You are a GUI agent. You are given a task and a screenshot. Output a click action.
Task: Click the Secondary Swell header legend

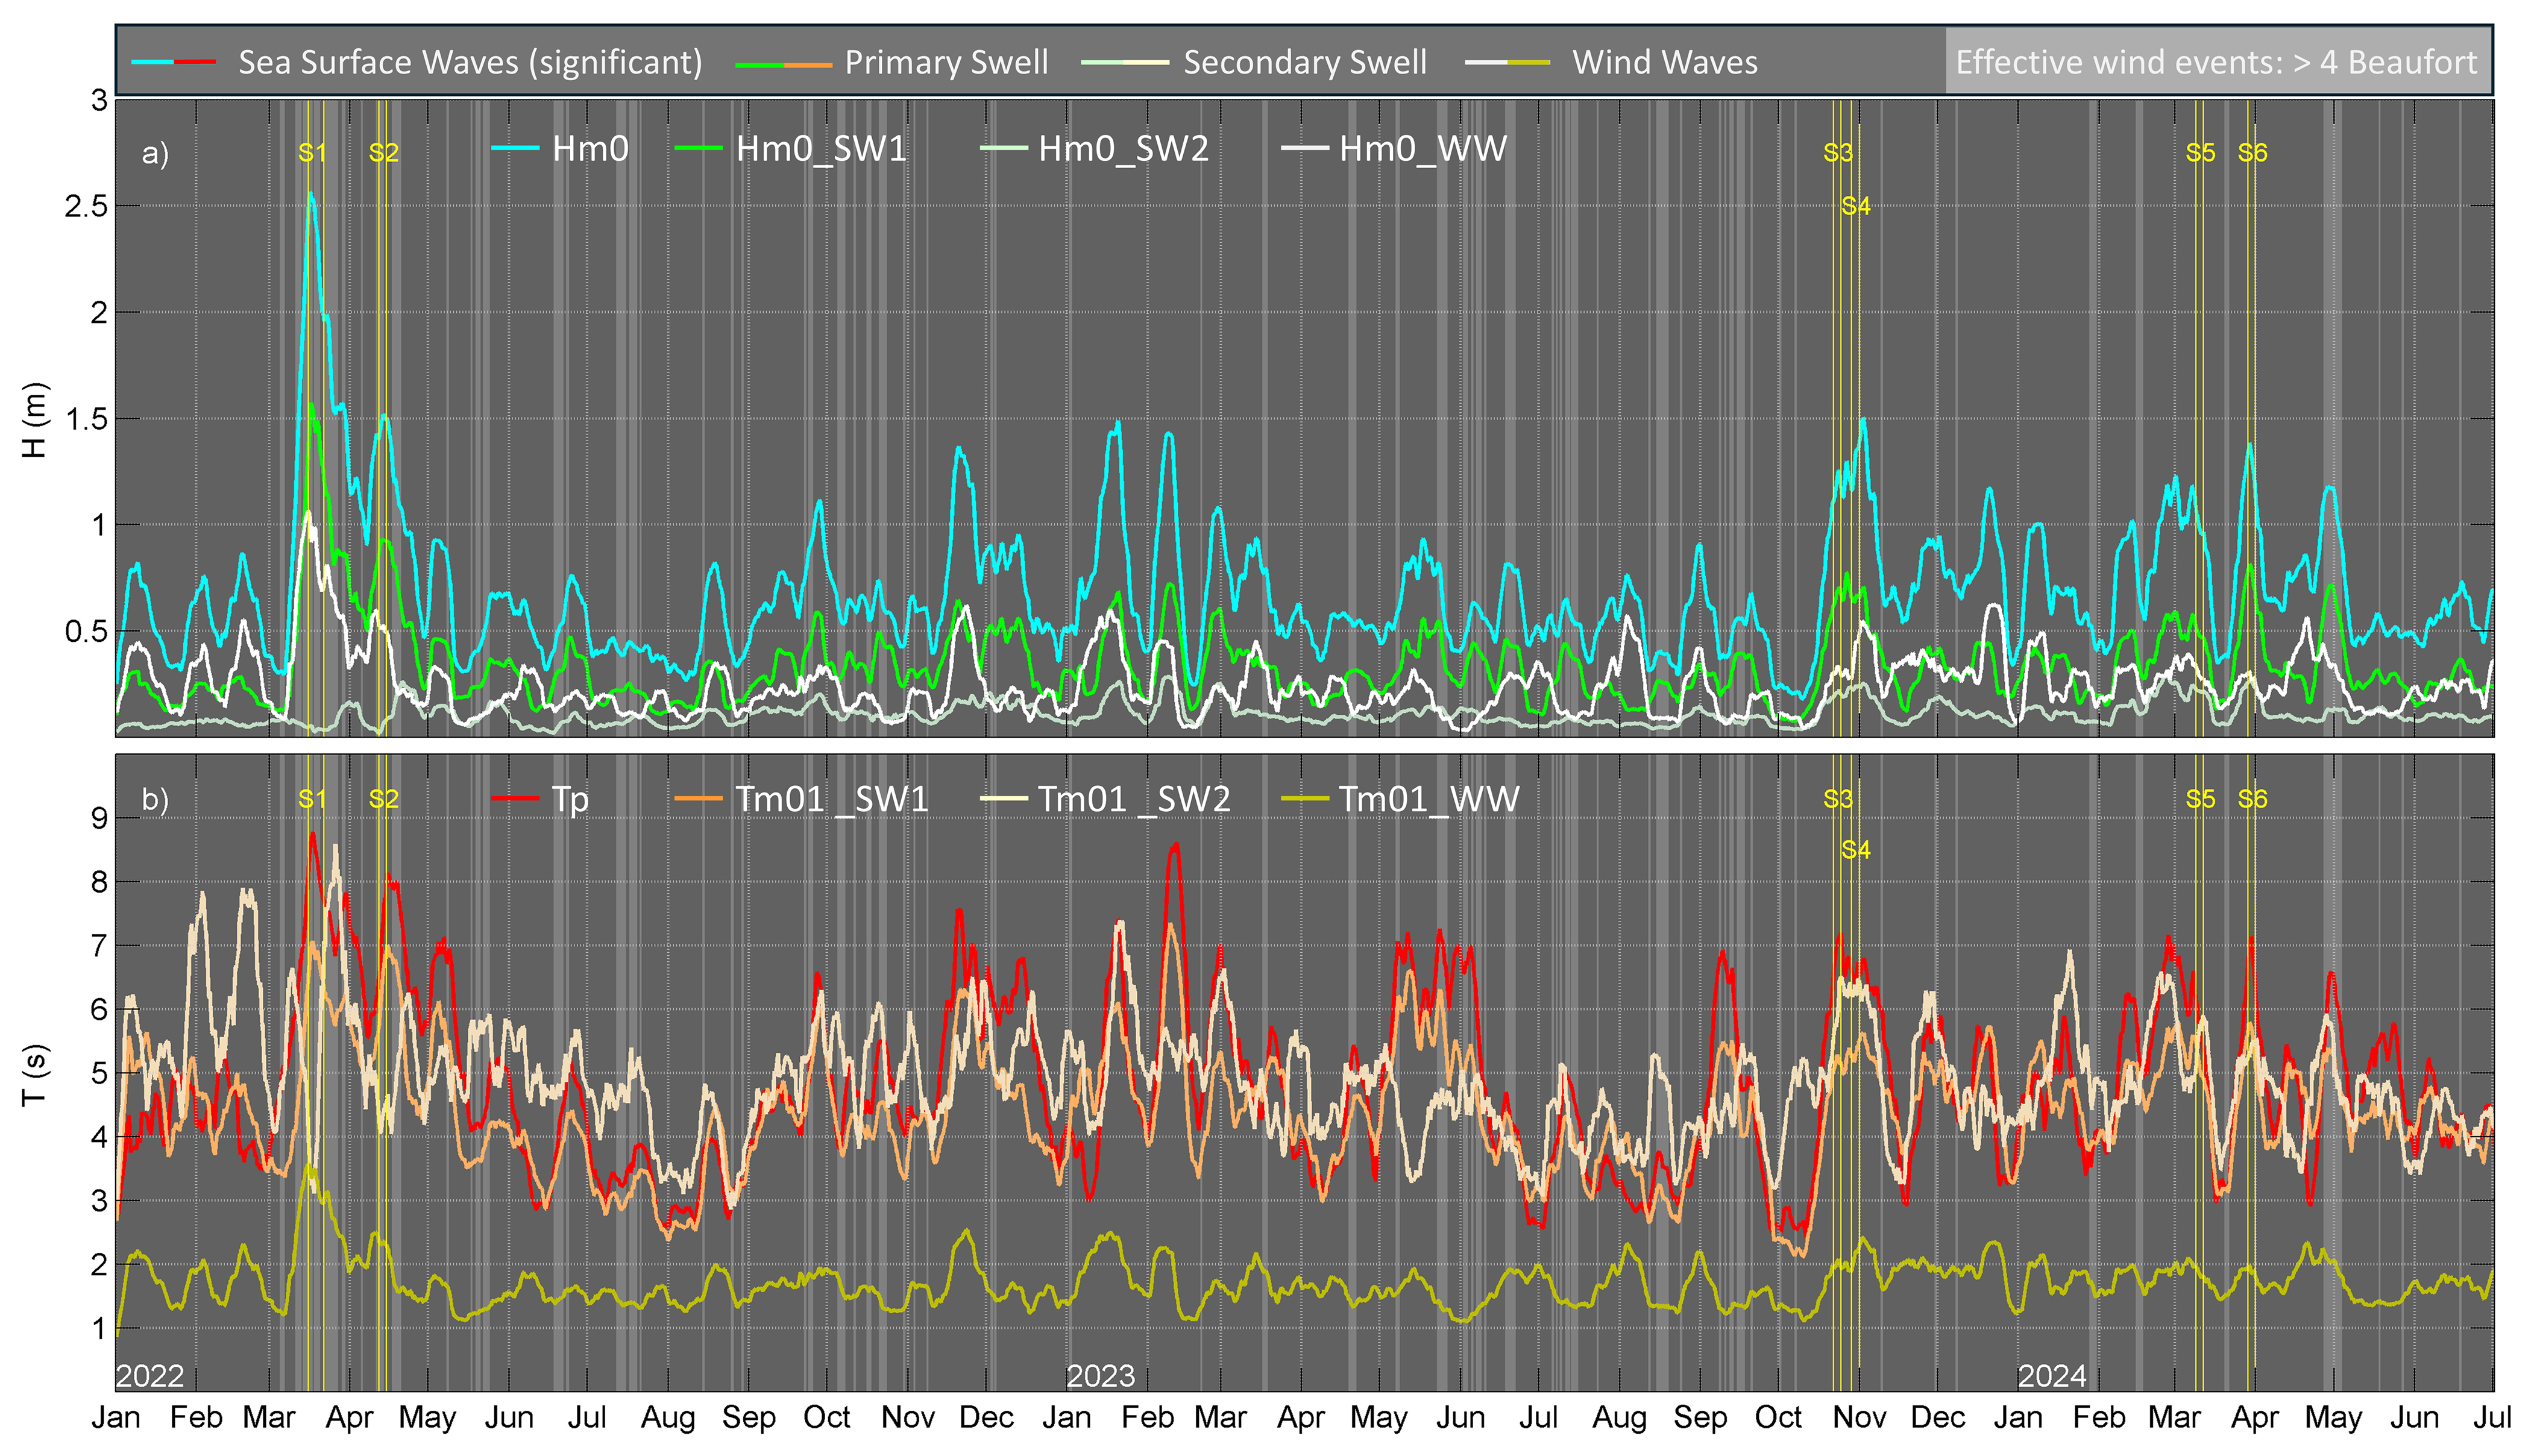coord(1304,62)
